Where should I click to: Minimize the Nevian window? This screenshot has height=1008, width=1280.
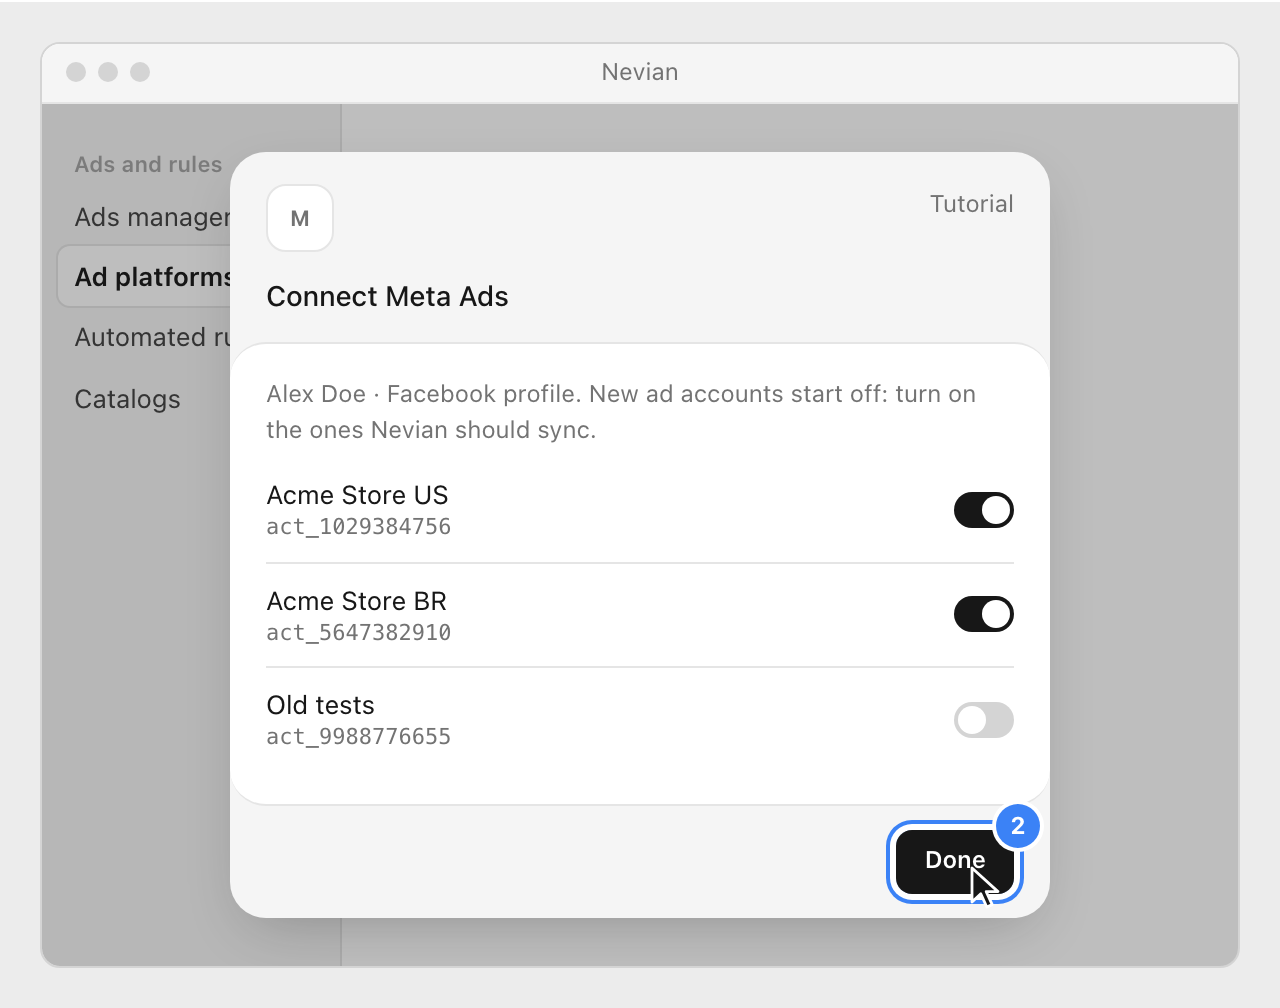click(108, 72)
